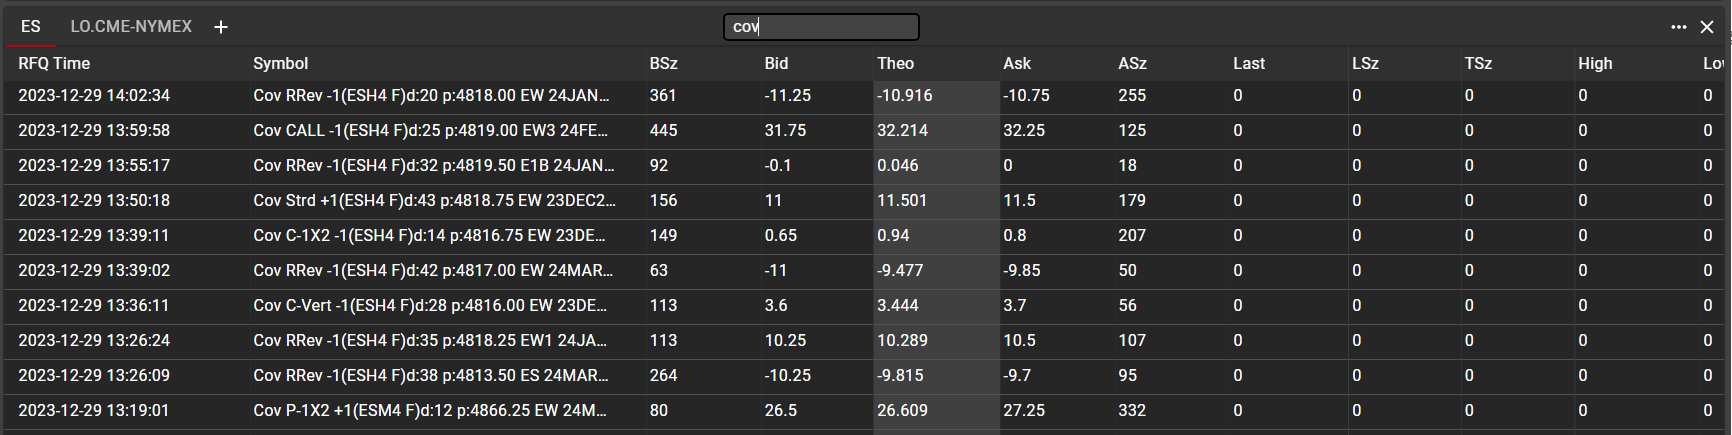The image size is (1732, 435).
Task: Click the Theo column header
Action: tap(895, 63)
